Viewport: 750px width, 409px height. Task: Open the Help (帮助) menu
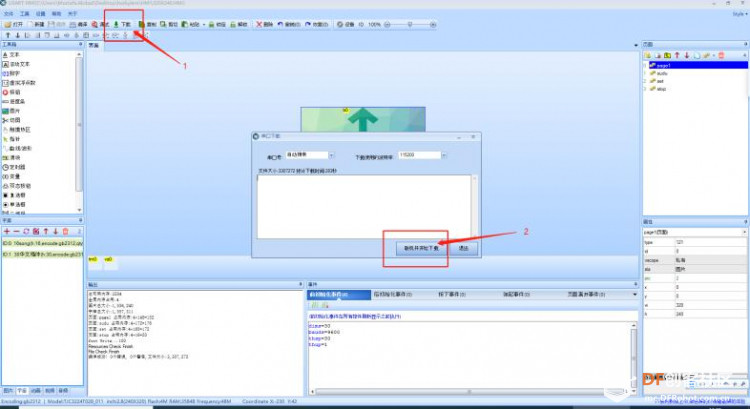56,14
